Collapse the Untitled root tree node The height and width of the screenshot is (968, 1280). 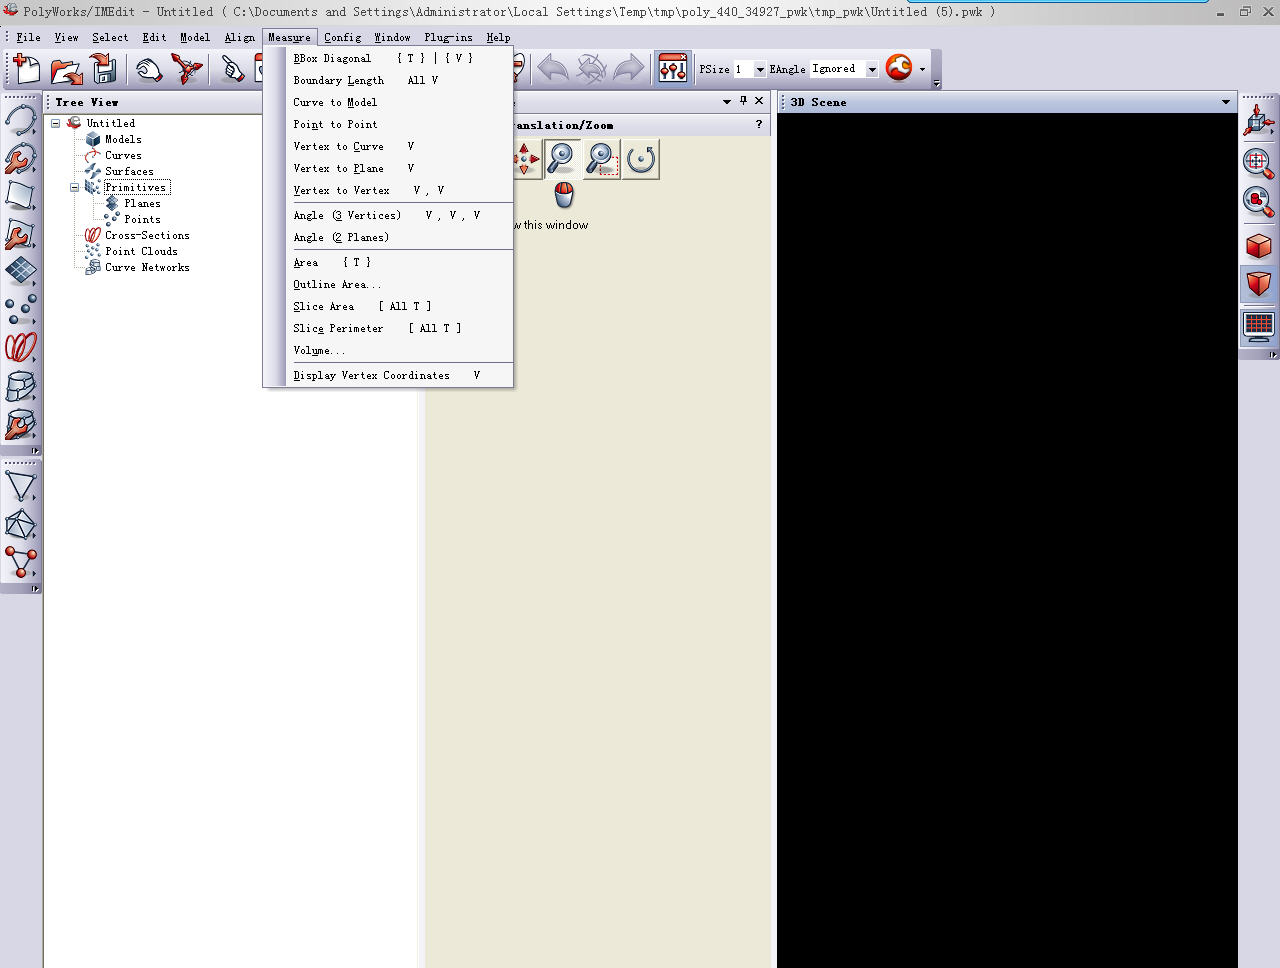(55, 123)
